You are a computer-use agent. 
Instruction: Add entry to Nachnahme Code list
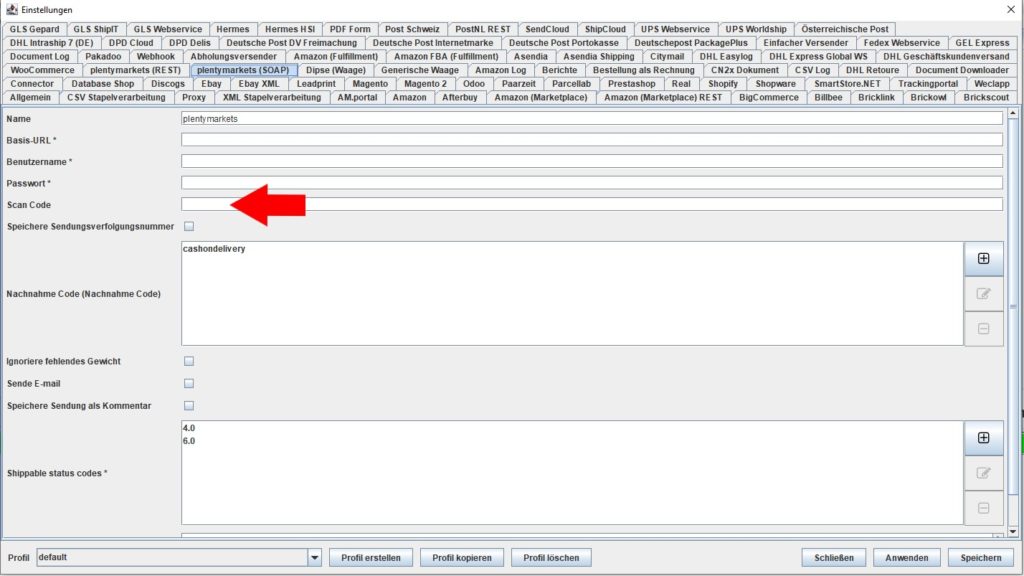tap(984, 259)
